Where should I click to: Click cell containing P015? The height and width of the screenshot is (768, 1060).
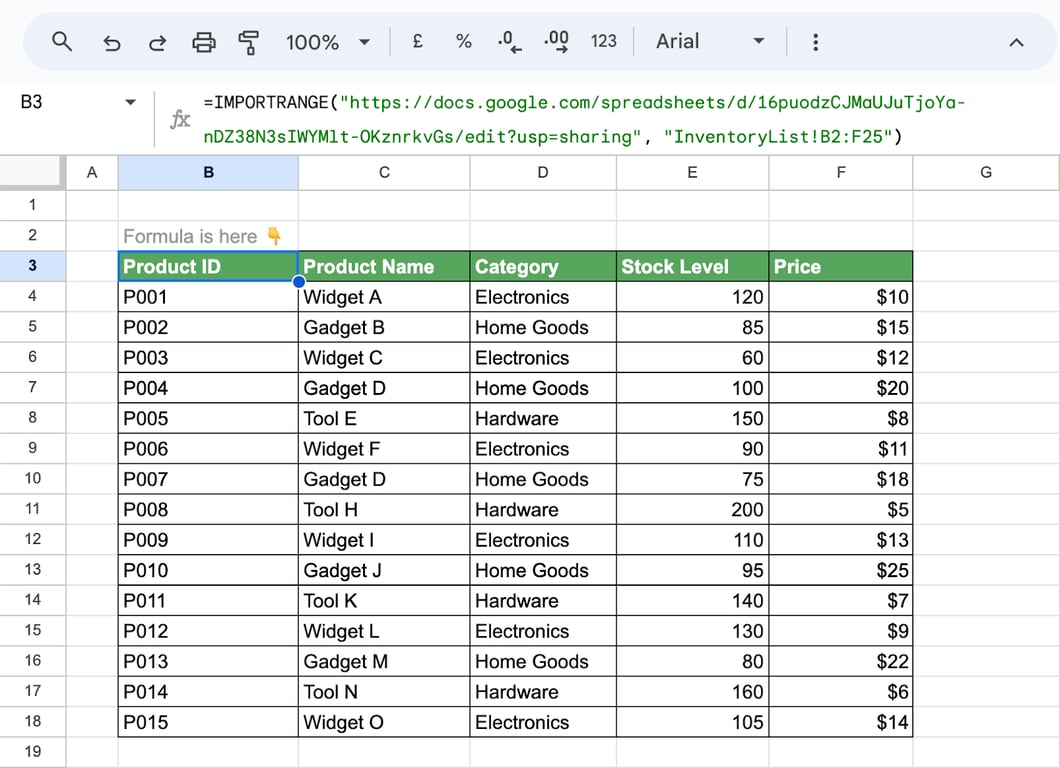click(208, 722)
